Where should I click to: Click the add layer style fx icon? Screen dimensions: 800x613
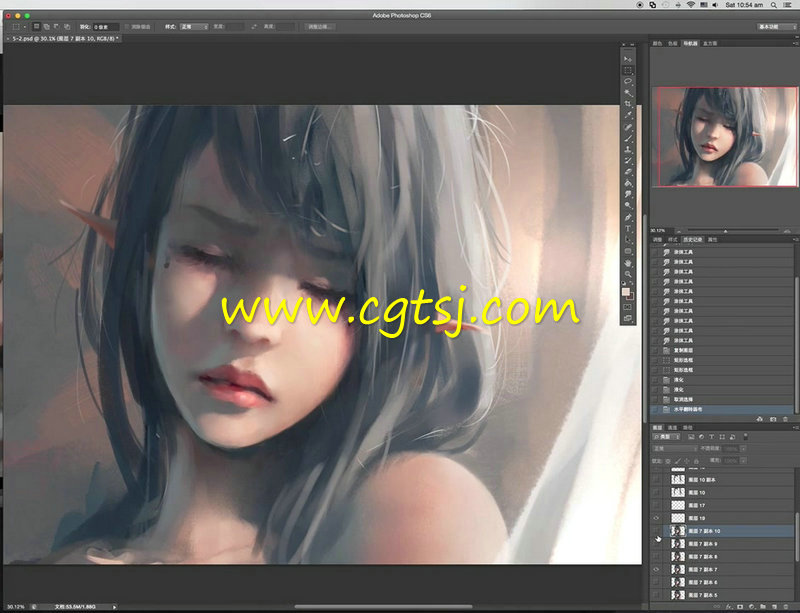pyautogui.click(x=728, y=607)
